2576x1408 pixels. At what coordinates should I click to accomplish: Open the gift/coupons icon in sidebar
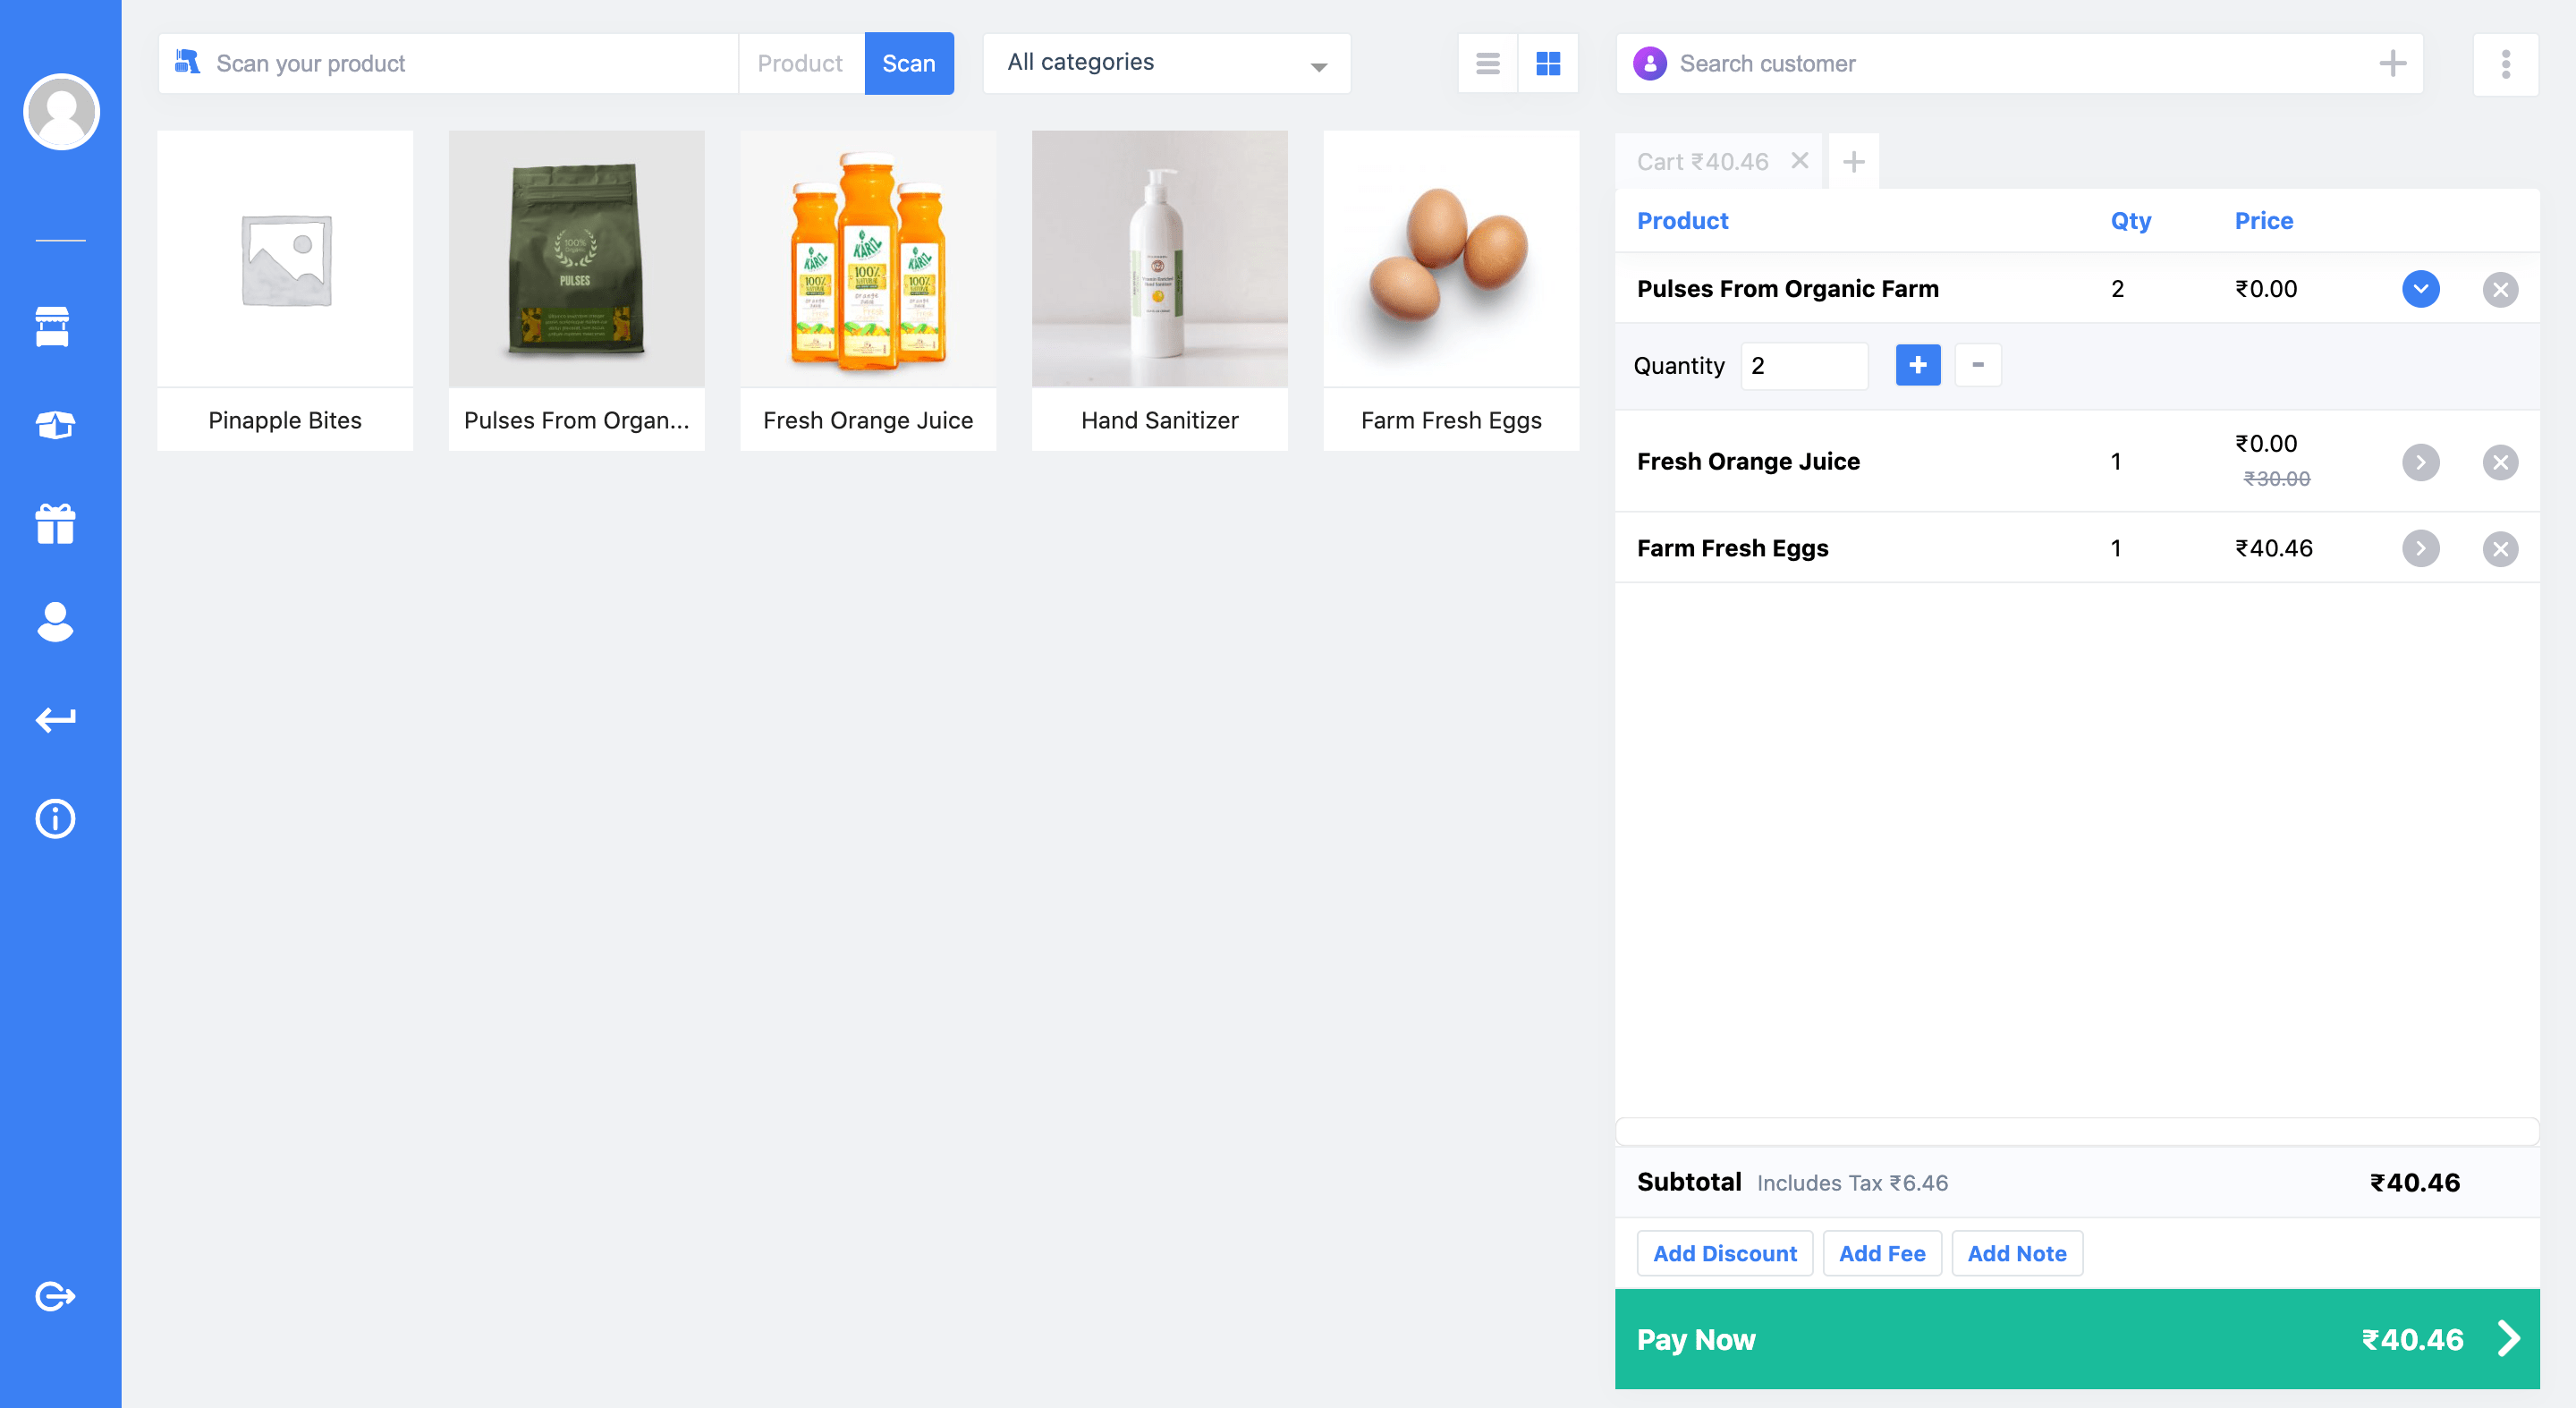[55, 524]
